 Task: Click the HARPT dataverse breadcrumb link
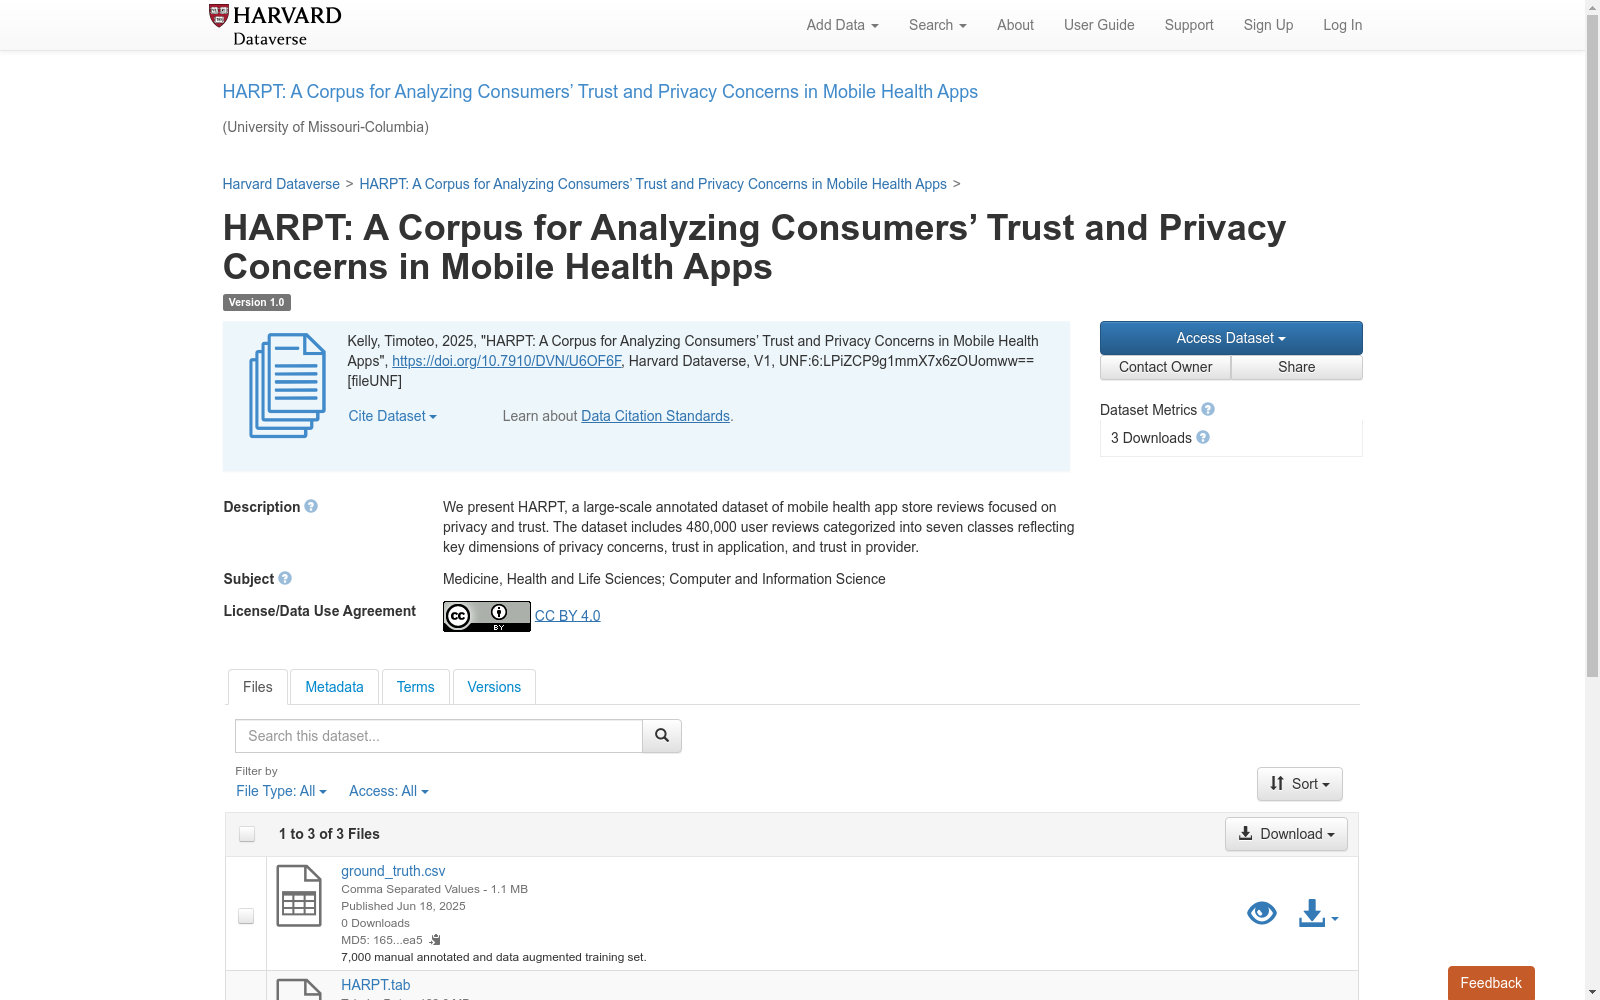click(653, 184)
